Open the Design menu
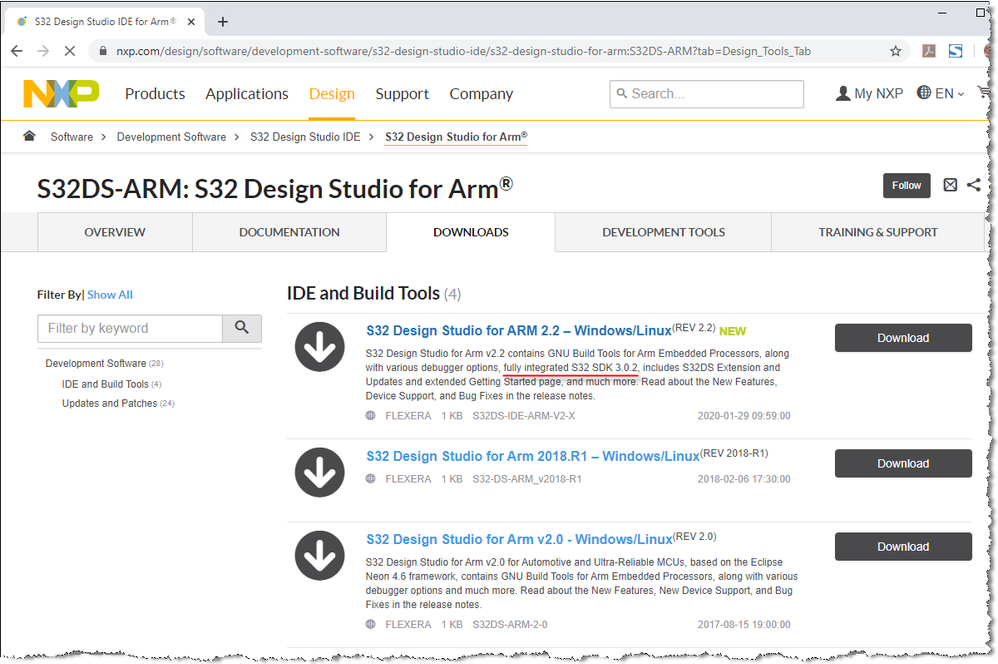 [332, 94]
